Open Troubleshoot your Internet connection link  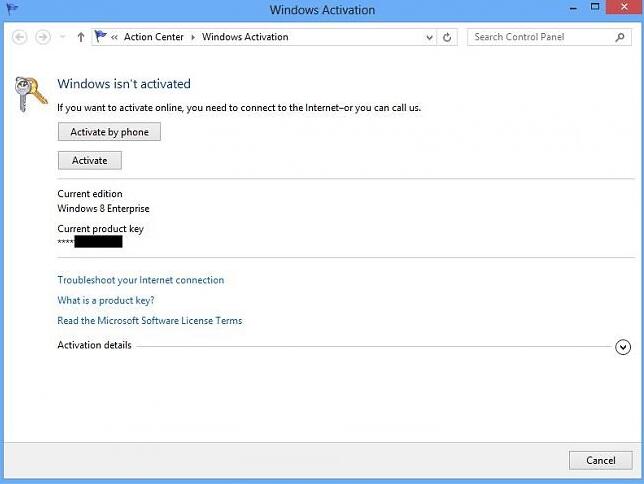[x=140, y=280]
